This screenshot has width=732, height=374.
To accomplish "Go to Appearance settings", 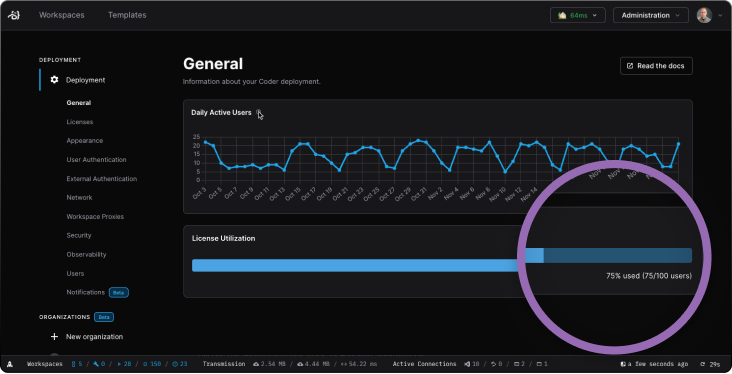I will pos(84,141).
